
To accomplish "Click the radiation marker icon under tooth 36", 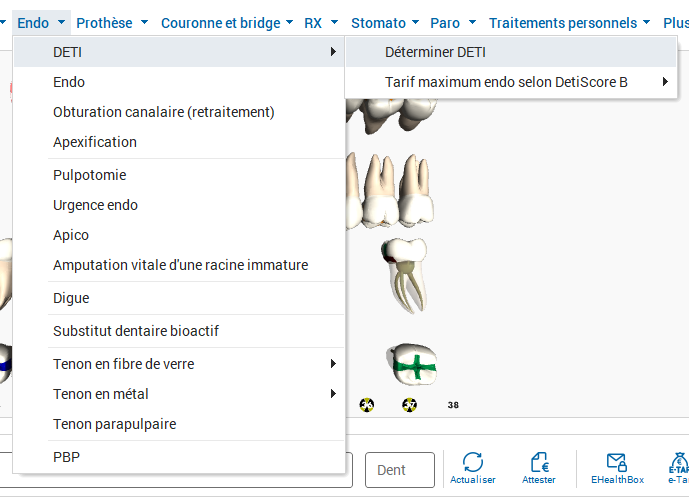I will pos(366,405).
